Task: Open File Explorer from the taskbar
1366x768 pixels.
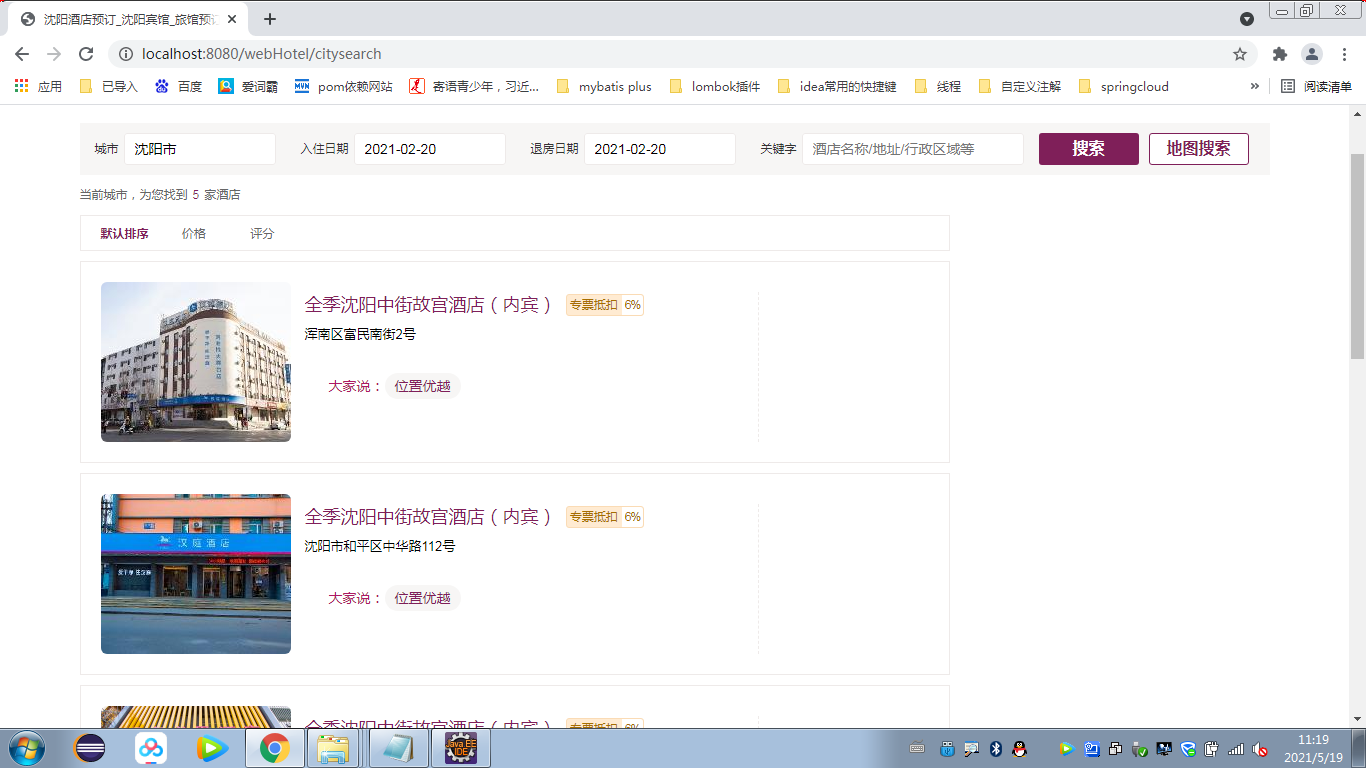Action: tap(333, 748)
